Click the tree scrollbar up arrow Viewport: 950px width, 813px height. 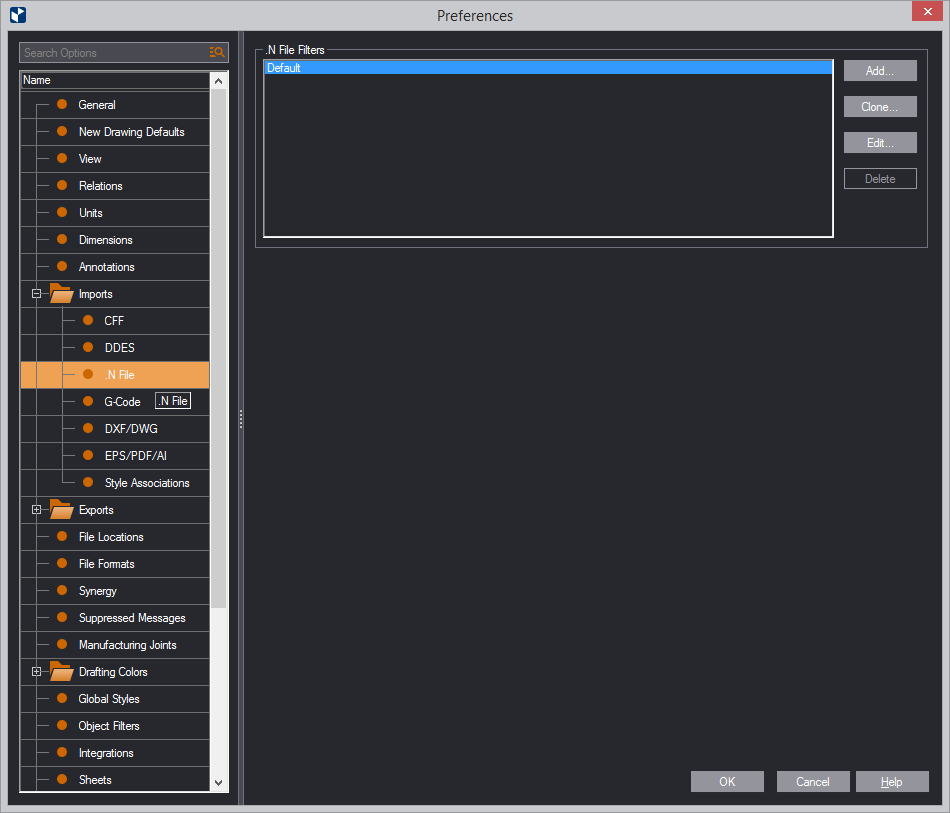pos(219,81)
